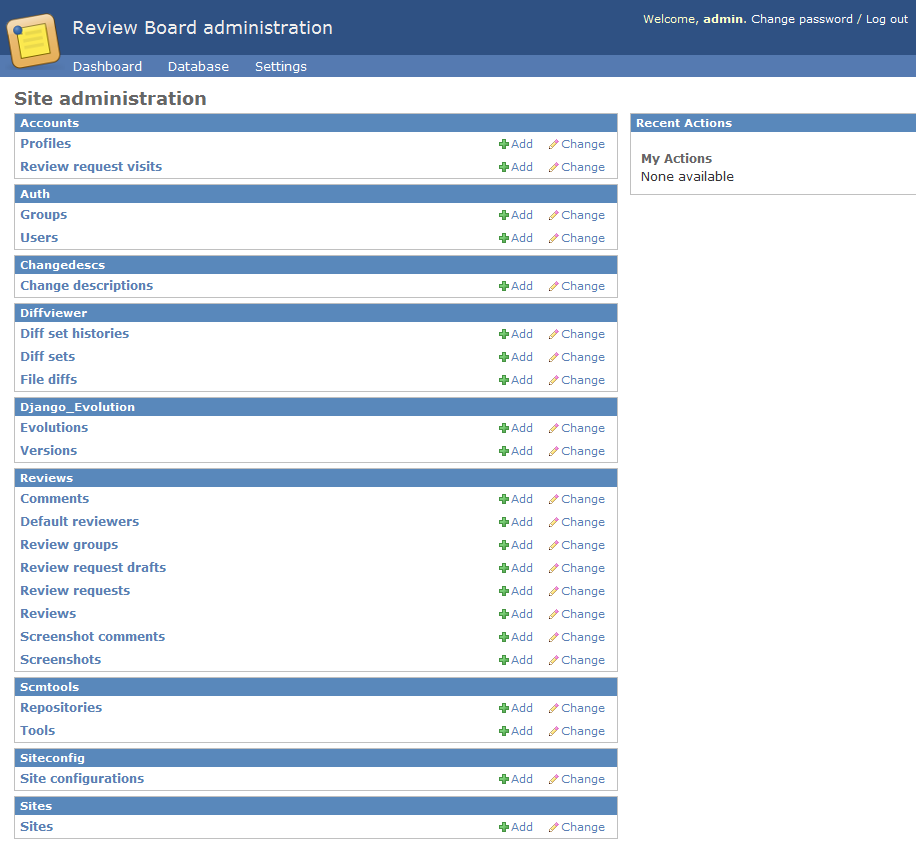Click the pencil icon for Evolutions
The image size is (916, 856).
point(554,428)
